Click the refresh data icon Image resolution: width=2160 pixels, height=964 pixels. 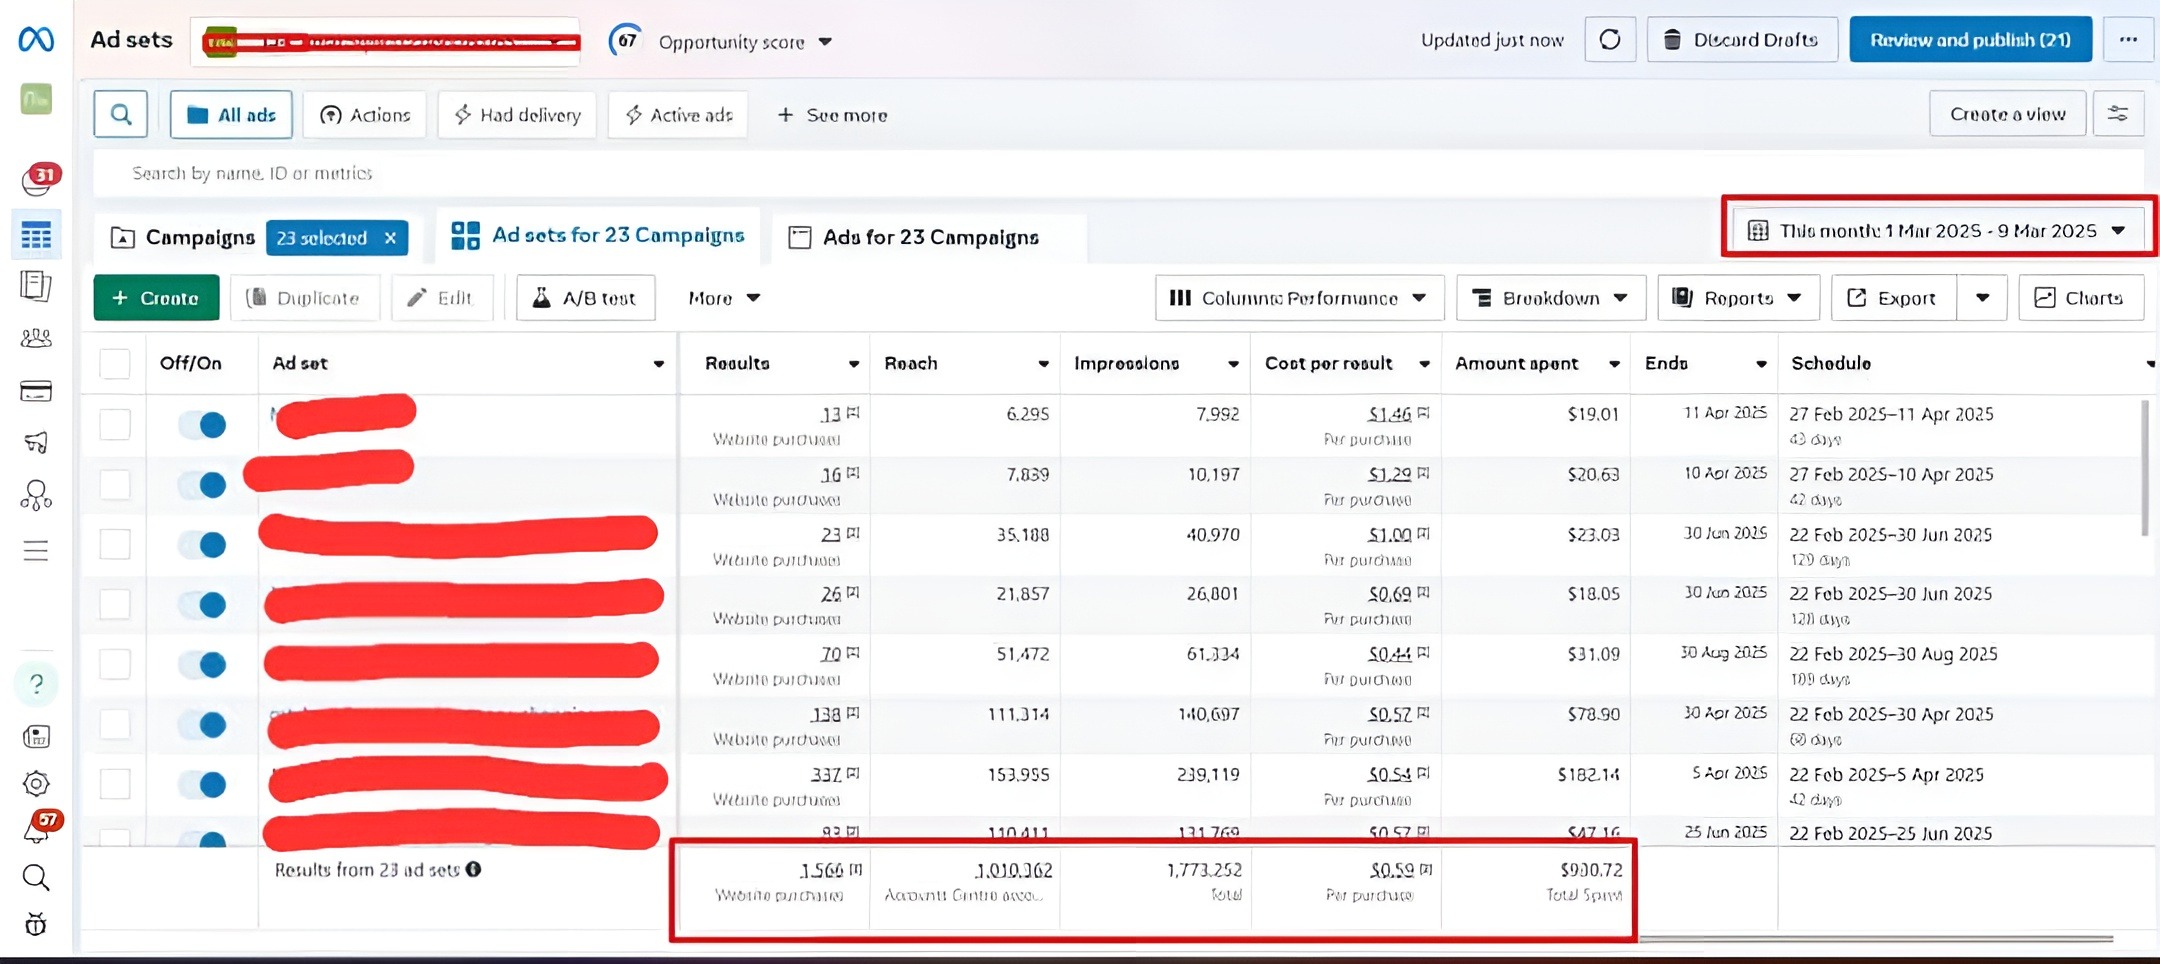click(x=1609, y=40)
